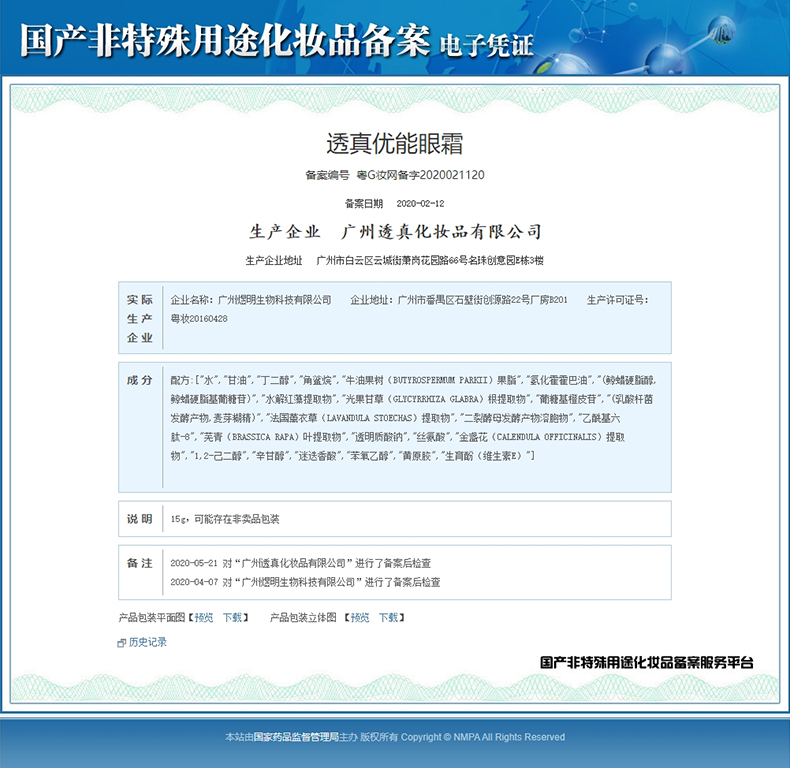Click the 说明 section label
Screen dimensions: 790x768
tap(140, 519)
